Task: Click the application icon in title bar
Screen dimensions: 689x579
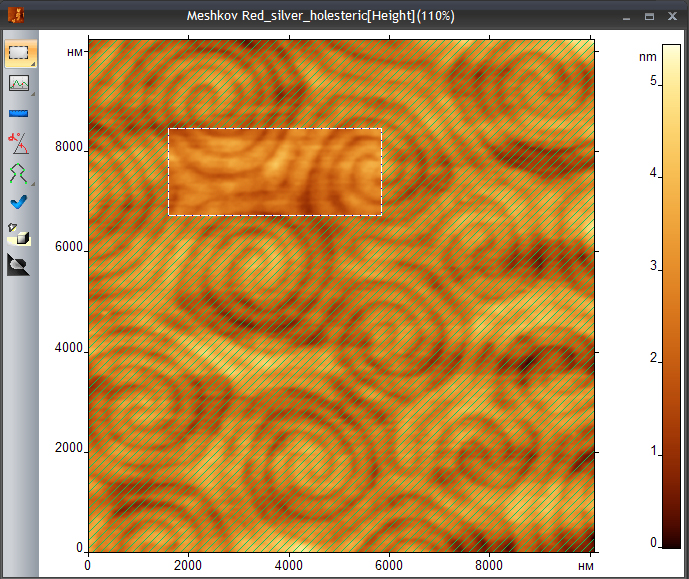Action: (x=16, y=16)
